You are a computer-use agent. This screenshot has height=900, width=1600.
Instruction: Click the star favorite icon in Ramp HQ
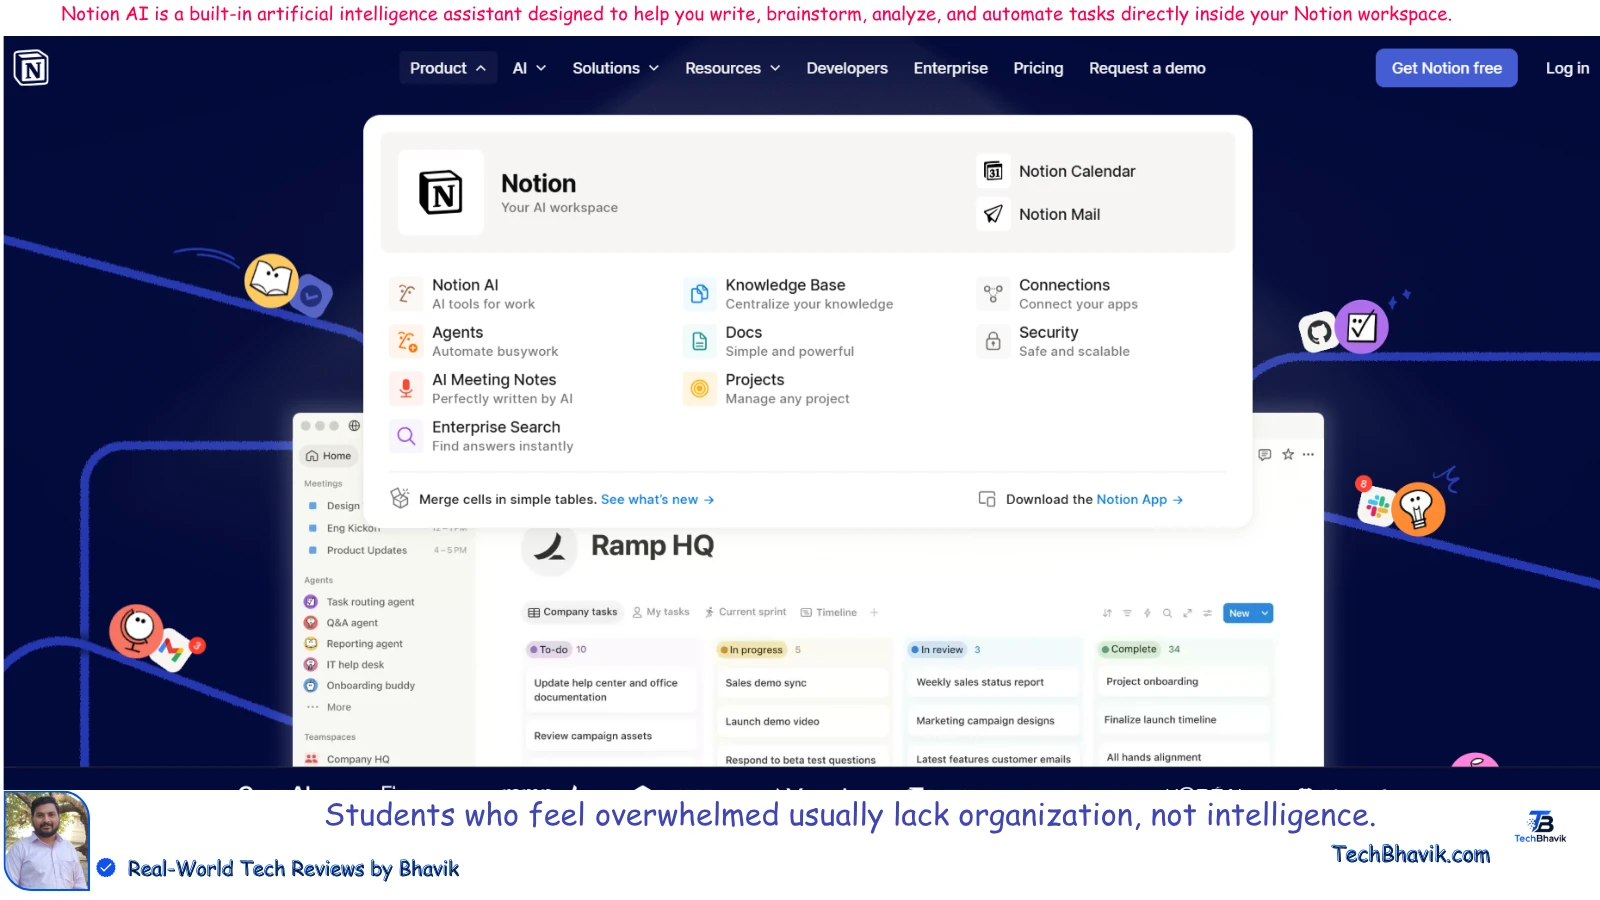pyautogui.click(x=1288, y=454)
